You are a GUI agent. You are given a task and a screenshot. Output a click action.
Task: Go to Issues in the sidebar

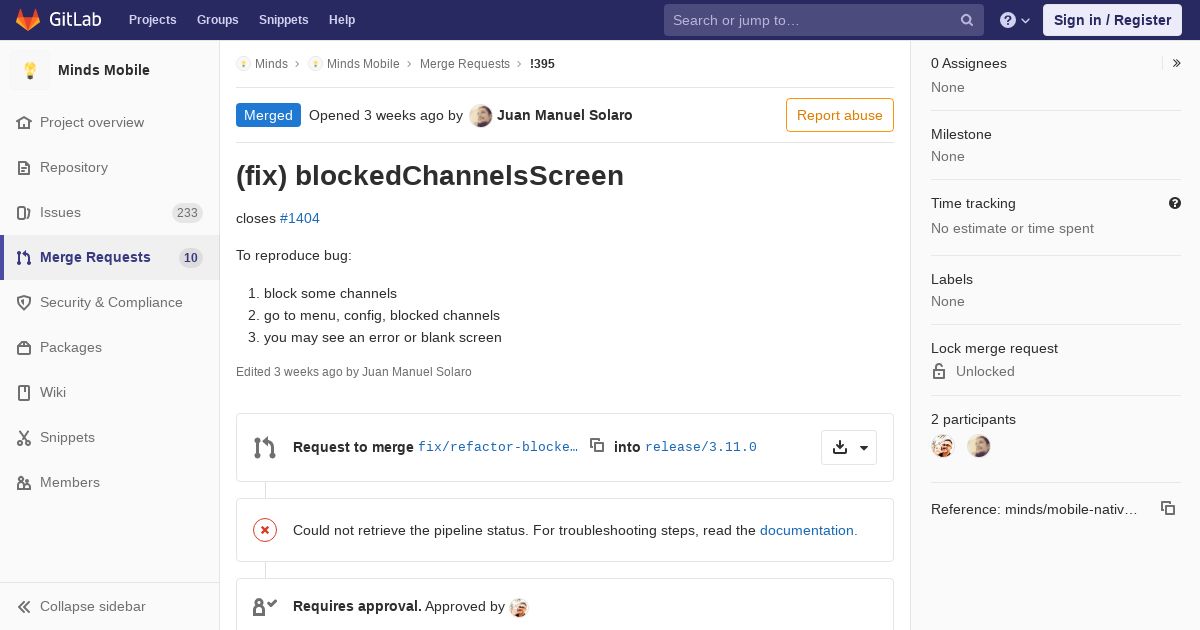[60, 212]
